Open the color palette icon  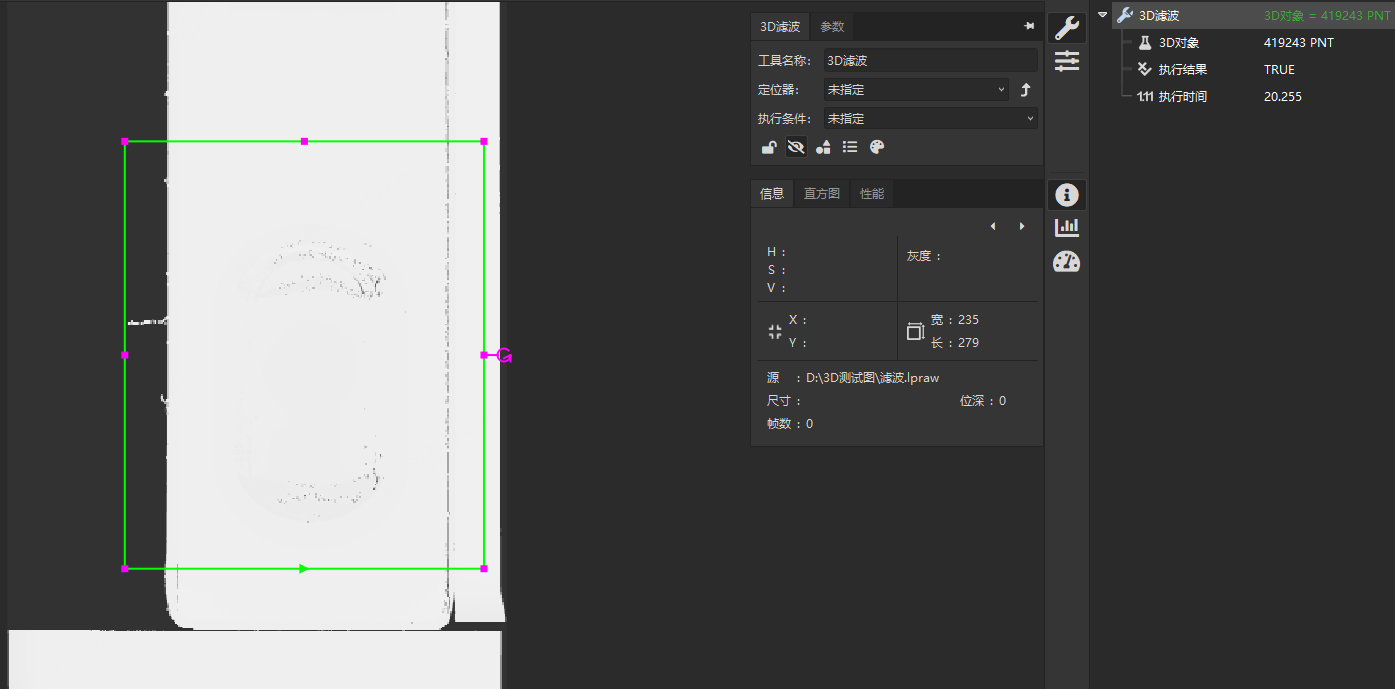coord(877,147)
